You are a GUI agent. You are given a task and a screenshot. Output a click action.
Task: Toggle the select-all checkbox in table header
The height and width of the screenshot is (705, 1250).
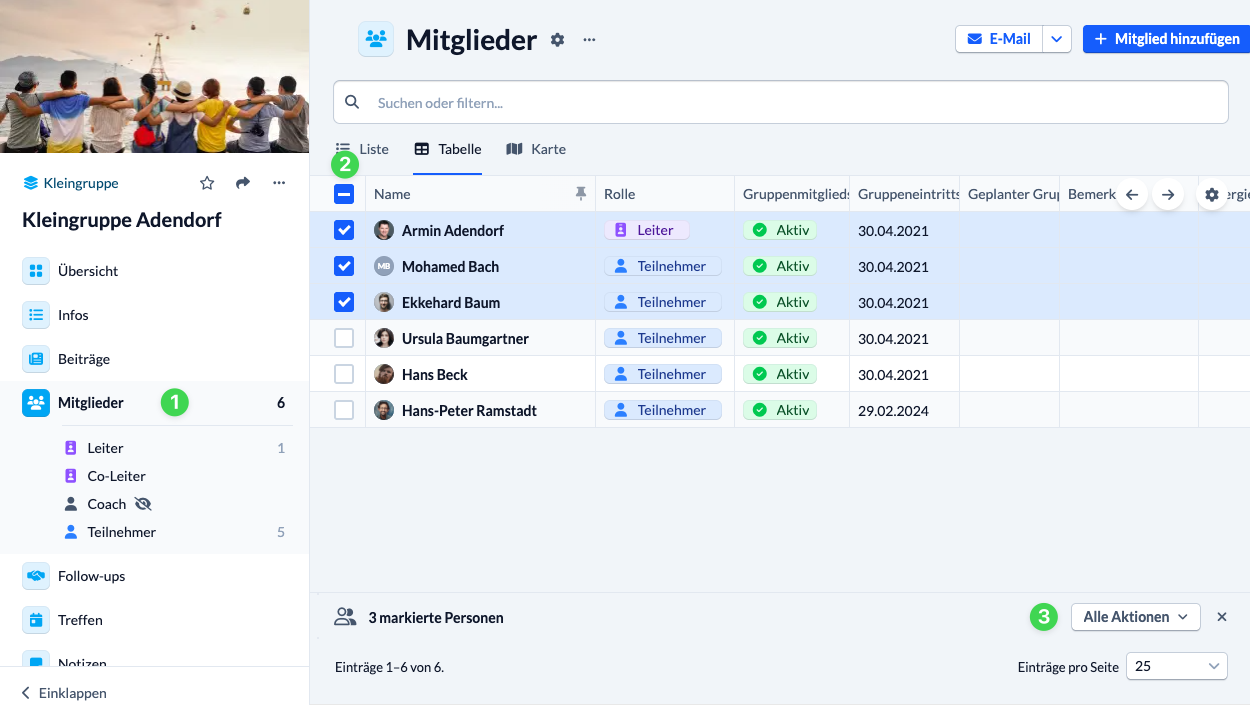(344, 195)
